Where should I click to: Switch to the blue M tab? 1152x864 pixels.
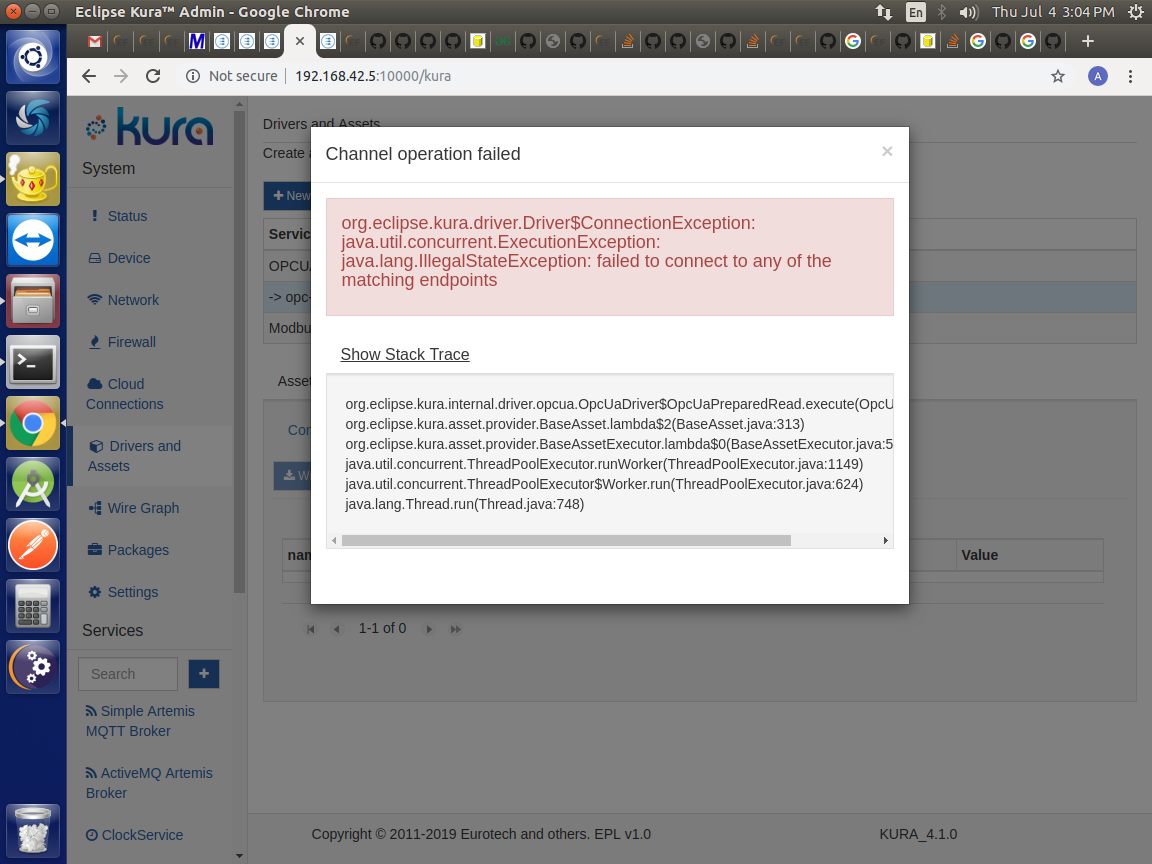click(196, 41)
